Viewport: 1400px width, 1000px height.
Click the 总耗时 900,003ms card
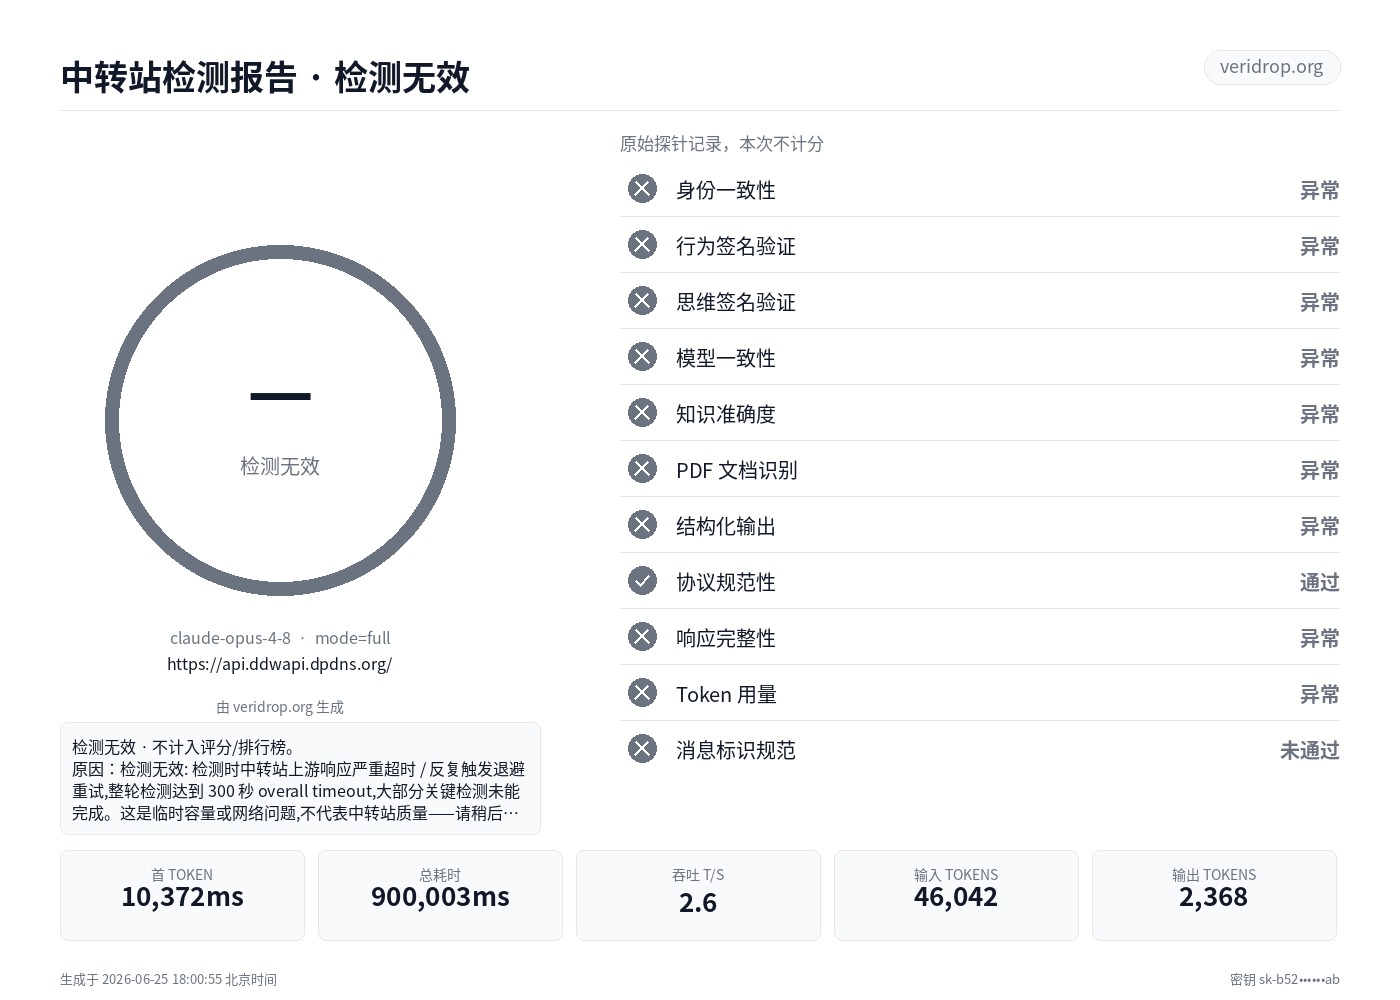[x=440, y=895]
